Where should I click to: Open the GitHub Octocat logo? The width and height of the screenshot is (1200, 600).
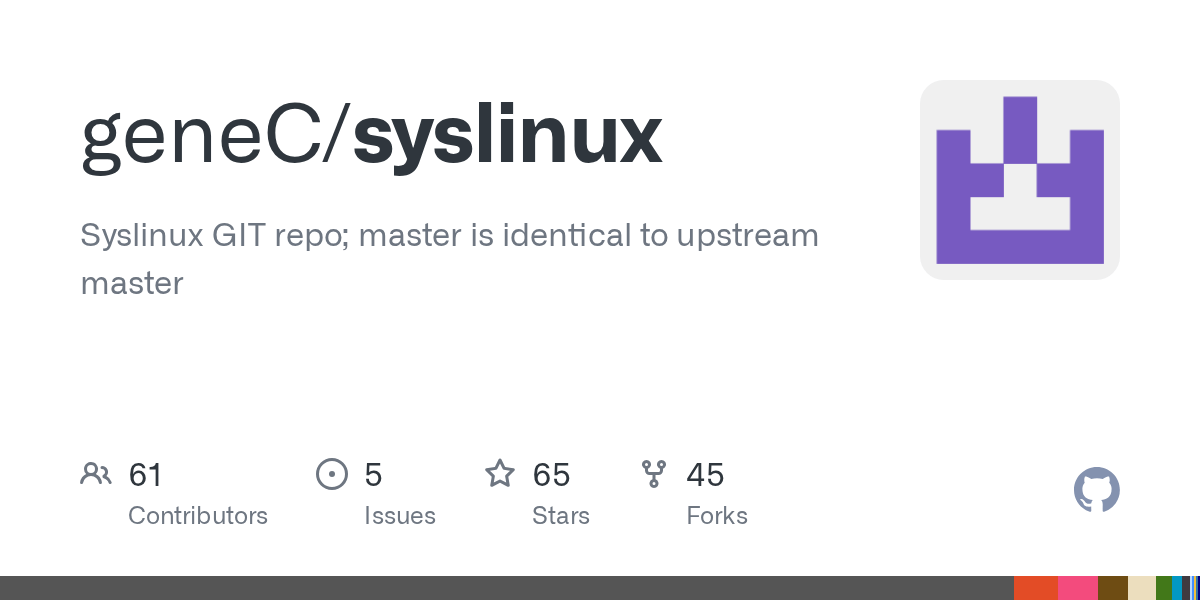pyautogui.click(x=1096, y=491)
